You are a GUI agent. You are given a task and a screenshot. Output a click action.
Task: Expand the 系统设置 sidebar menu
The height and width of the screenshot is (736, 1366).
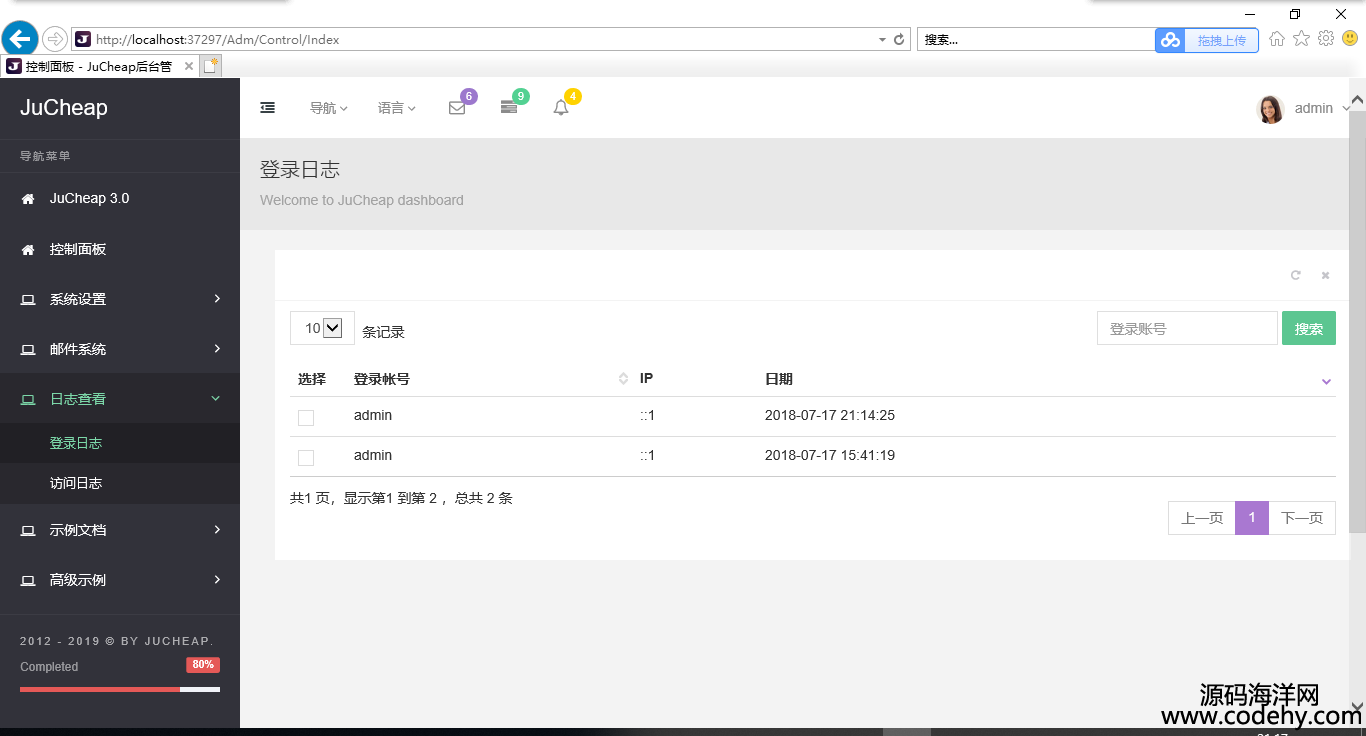(x=120, y=299)
